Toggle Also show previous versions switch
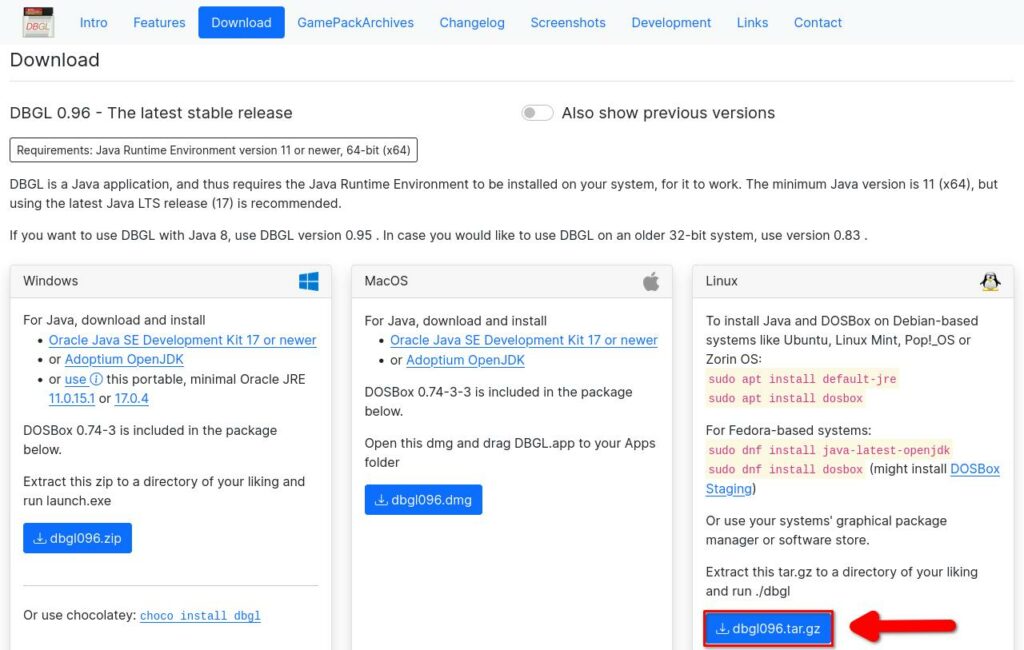 537,113
